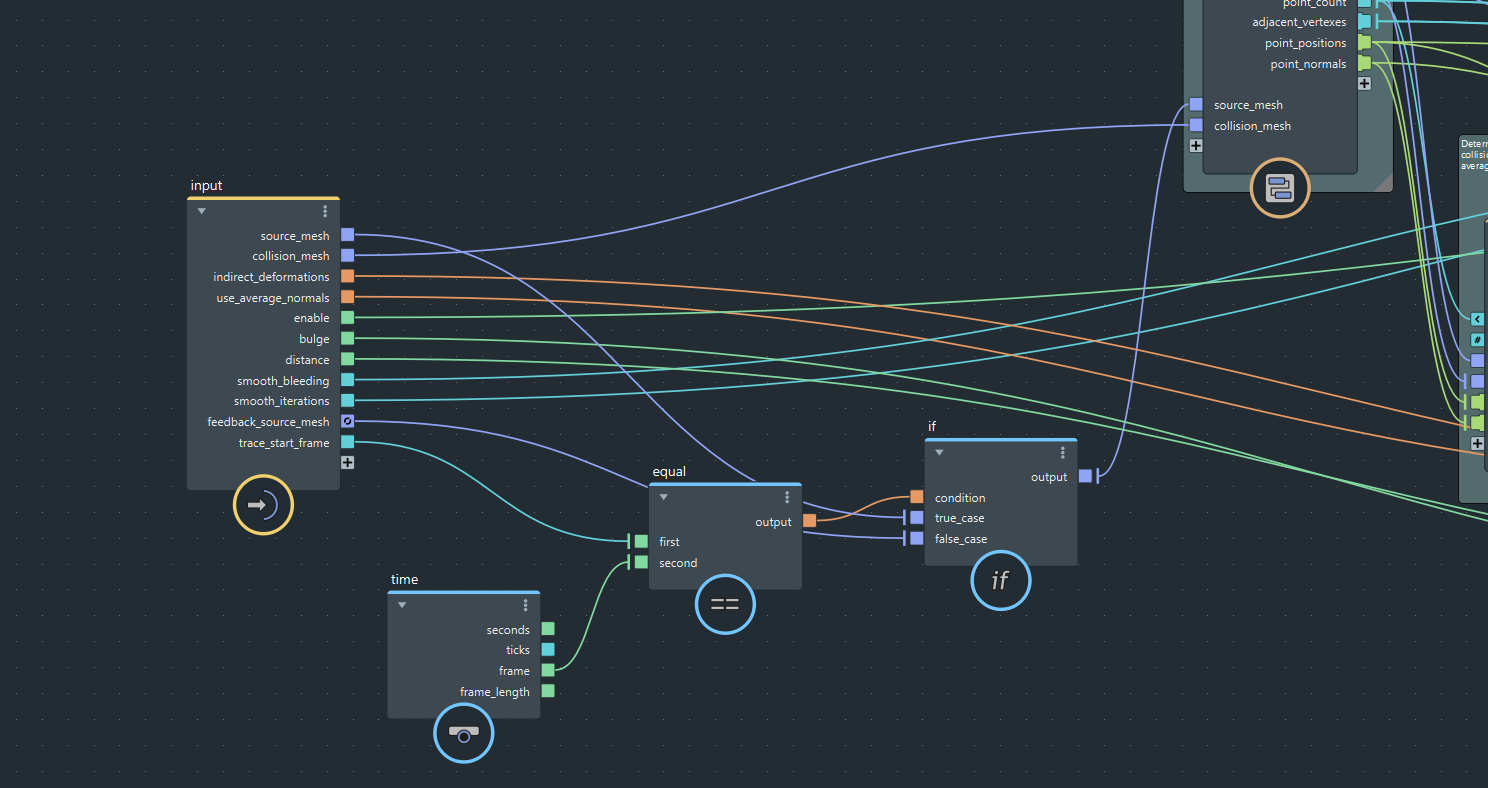Click the "if" circle badge under the if node
The height and width of the screenshot is (788, 1488).
tap(1001, 580)
